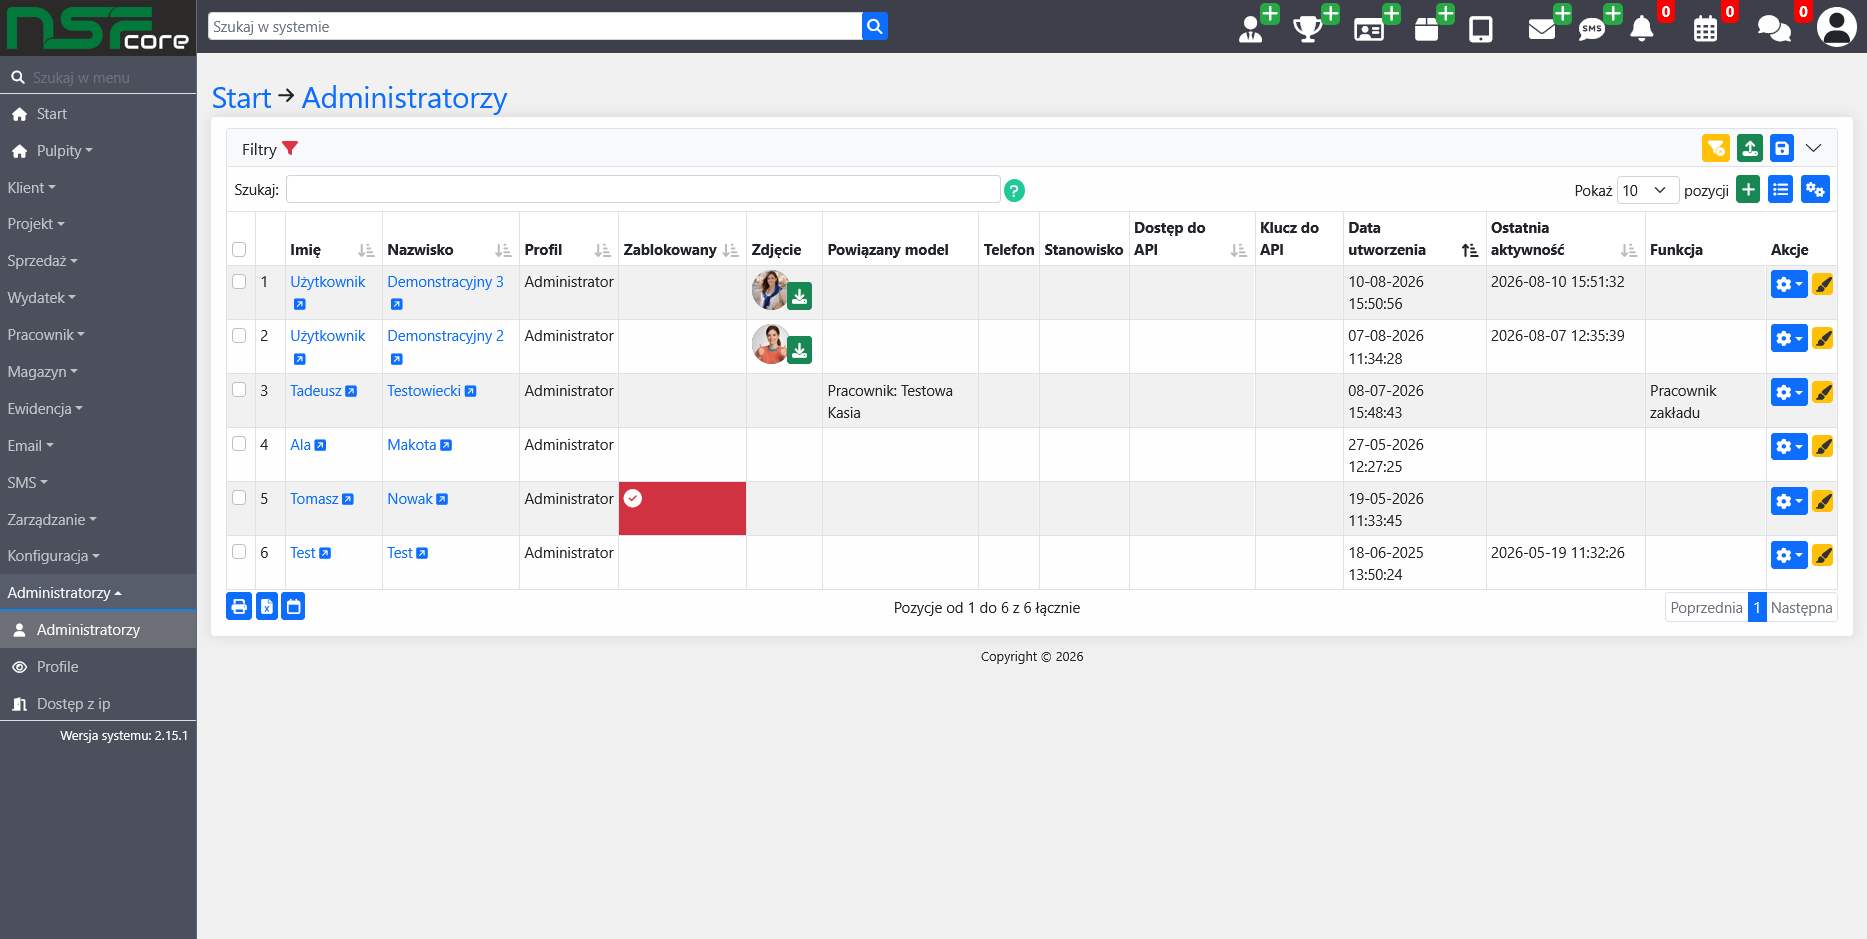Click the Następna pagination button
Viewport: 1867px width, 939px height.
click(1801, 607)
